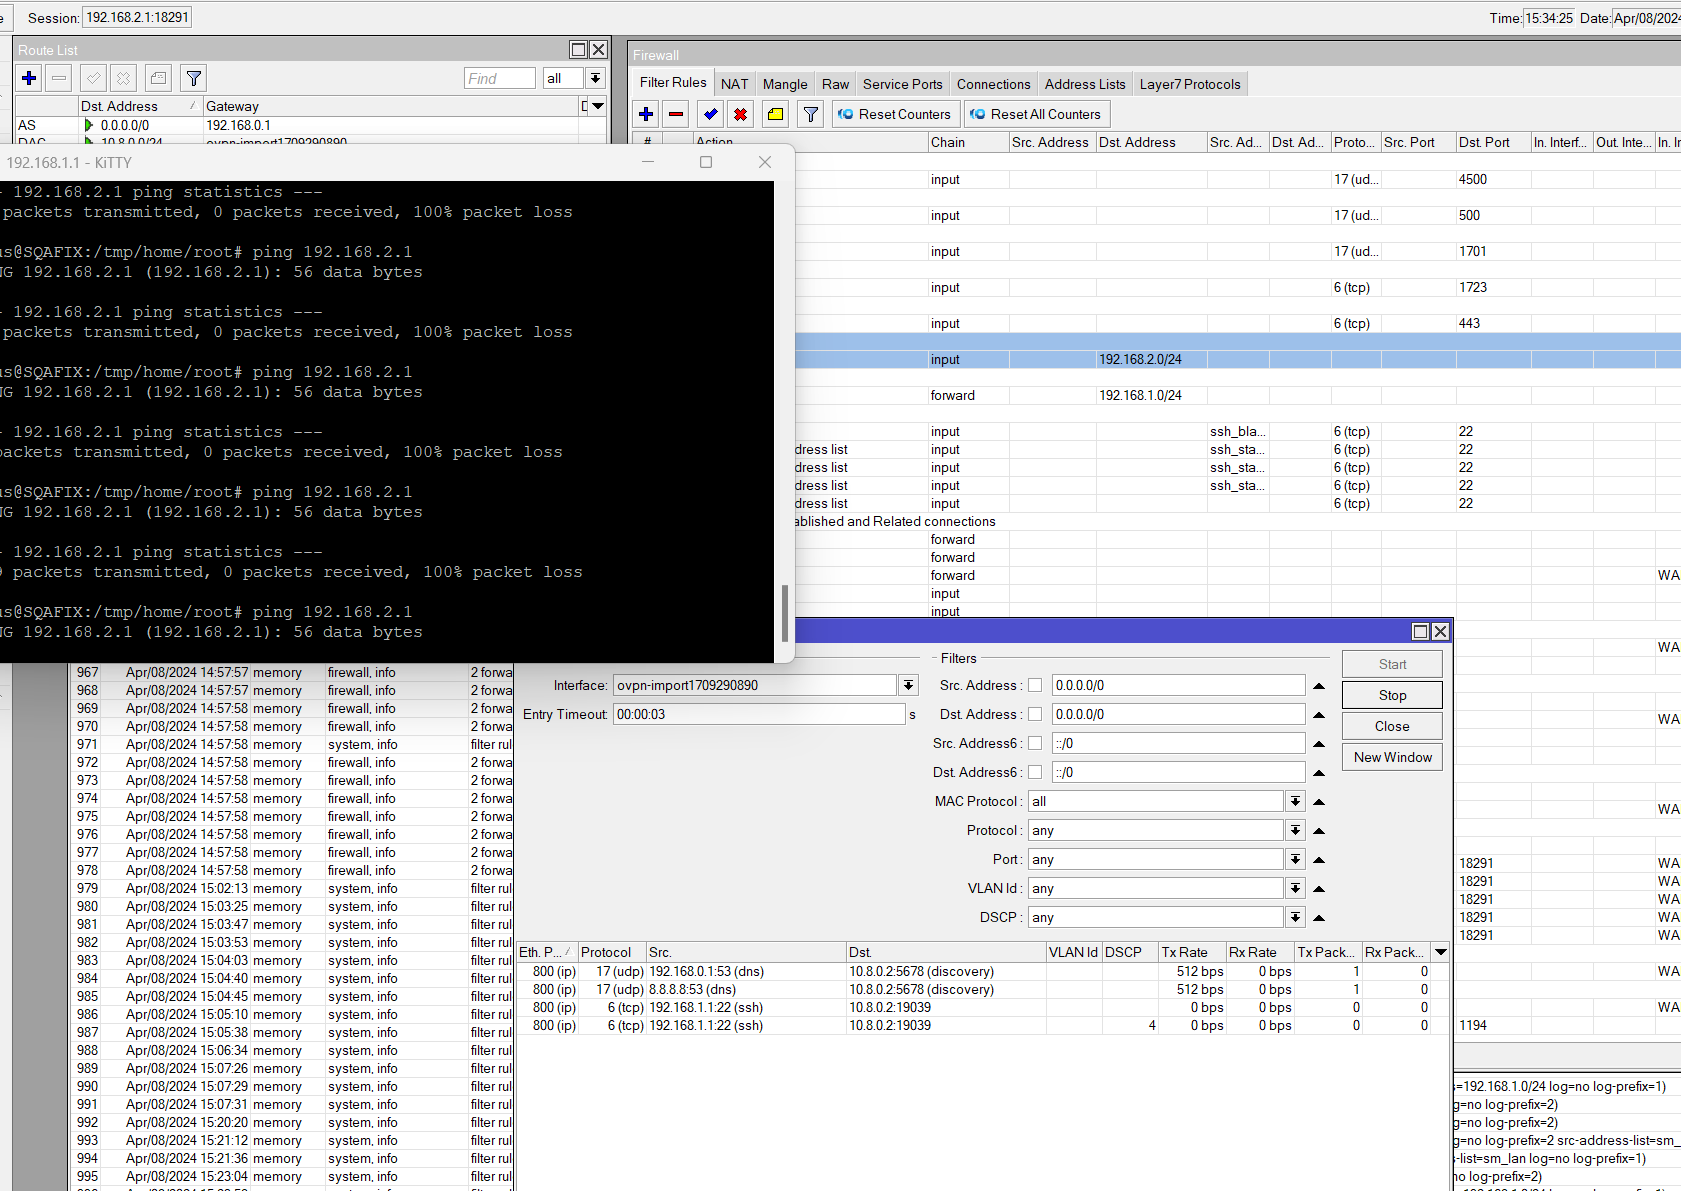Switch to the NAT tab
Image resolution: width=1681 pixels, height=1191 pixels.
(734, 84)
